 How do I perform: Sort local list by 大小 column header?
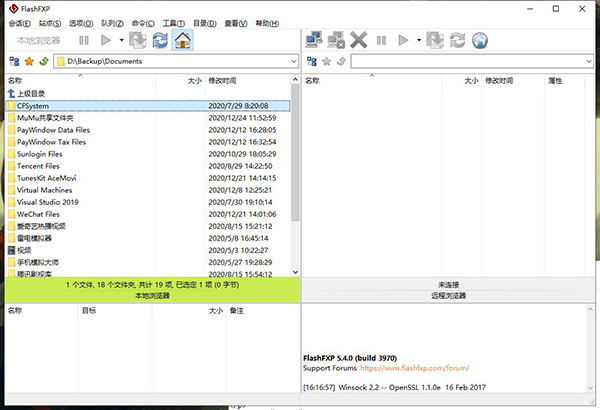click(x=180, y=80)
